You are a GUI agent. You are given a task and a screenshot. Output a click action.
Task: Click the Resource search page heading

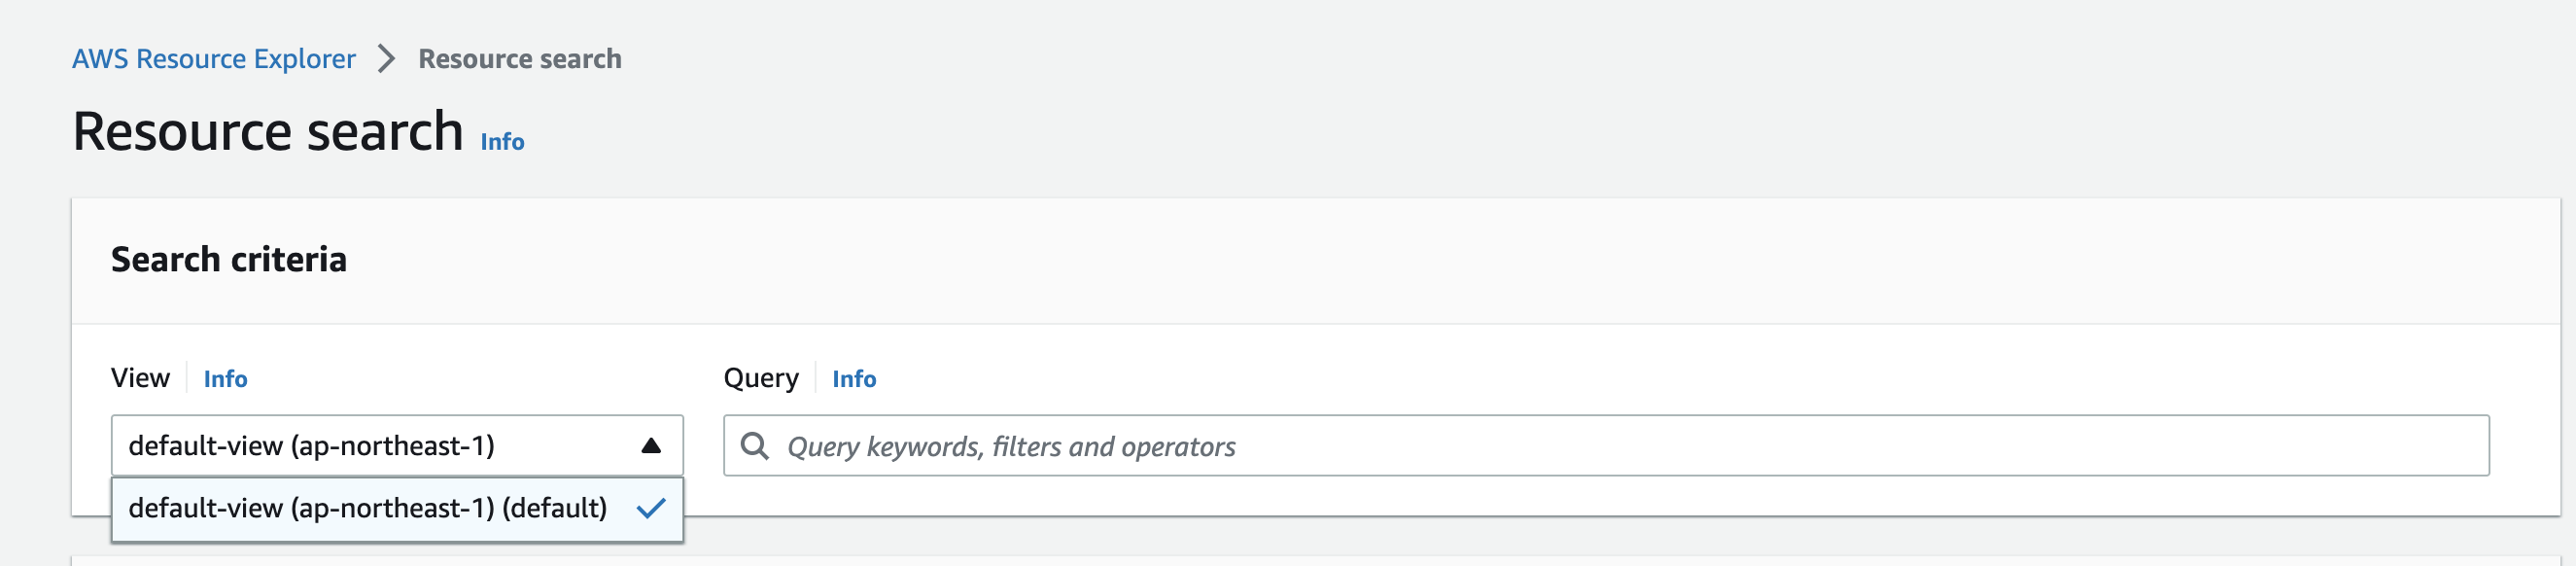[268, 132]
